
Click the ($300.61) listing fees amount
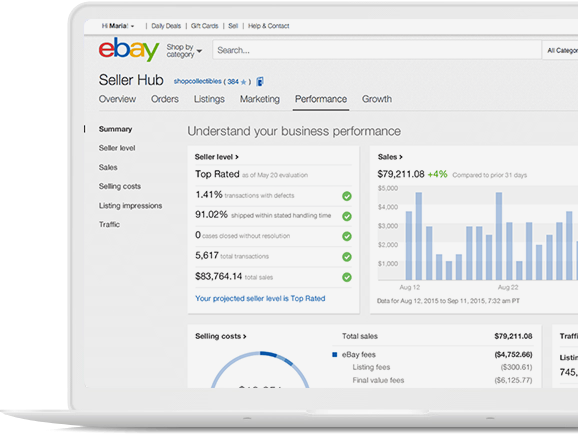click(x=516, y=367)
